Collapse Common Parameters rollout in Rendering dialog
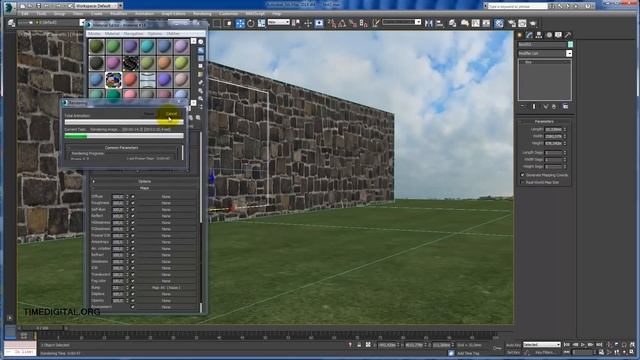Screen dimensions: 640x360 pyautogui.click(x=122, y=148)
